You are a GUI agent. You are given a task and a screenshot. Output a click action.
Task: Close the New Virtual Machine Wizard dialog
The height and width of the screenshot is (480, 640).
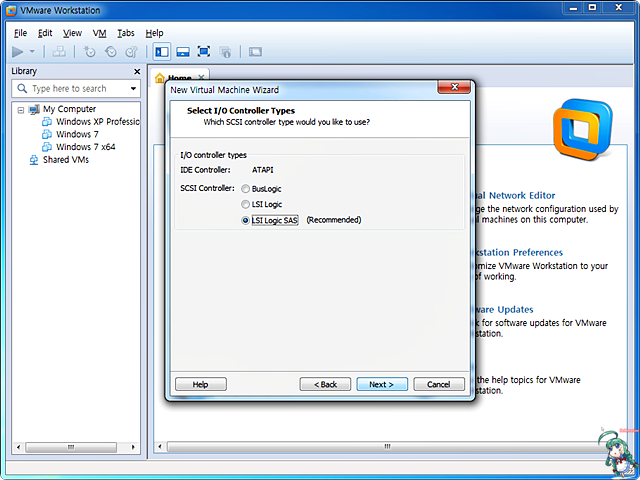(454, 87)
